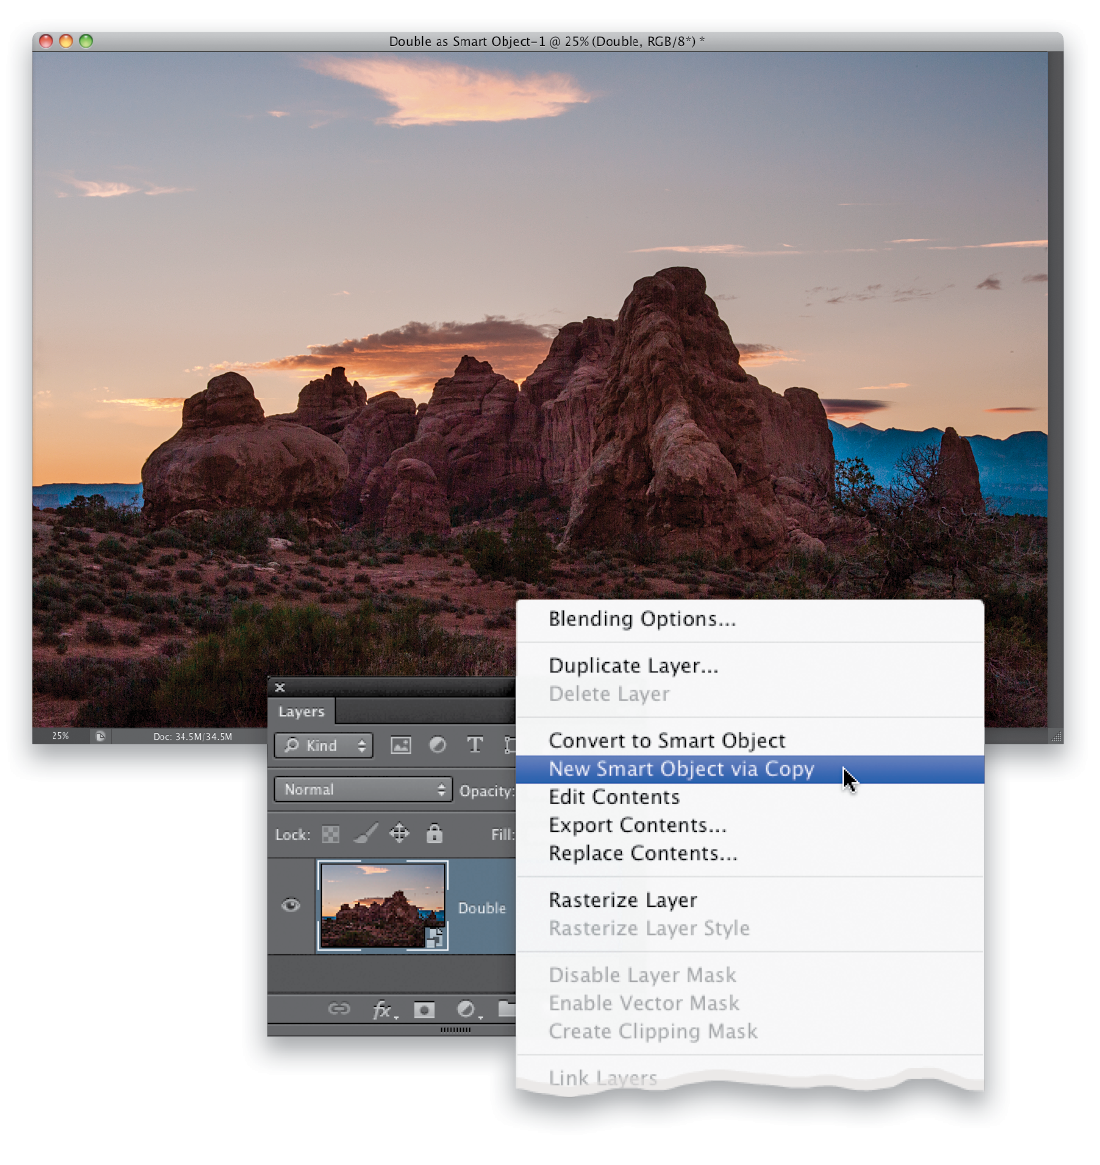This screenshot has height=1165, width=1100.
Task: Click the type layer filter icon
Action: [475, 745]
